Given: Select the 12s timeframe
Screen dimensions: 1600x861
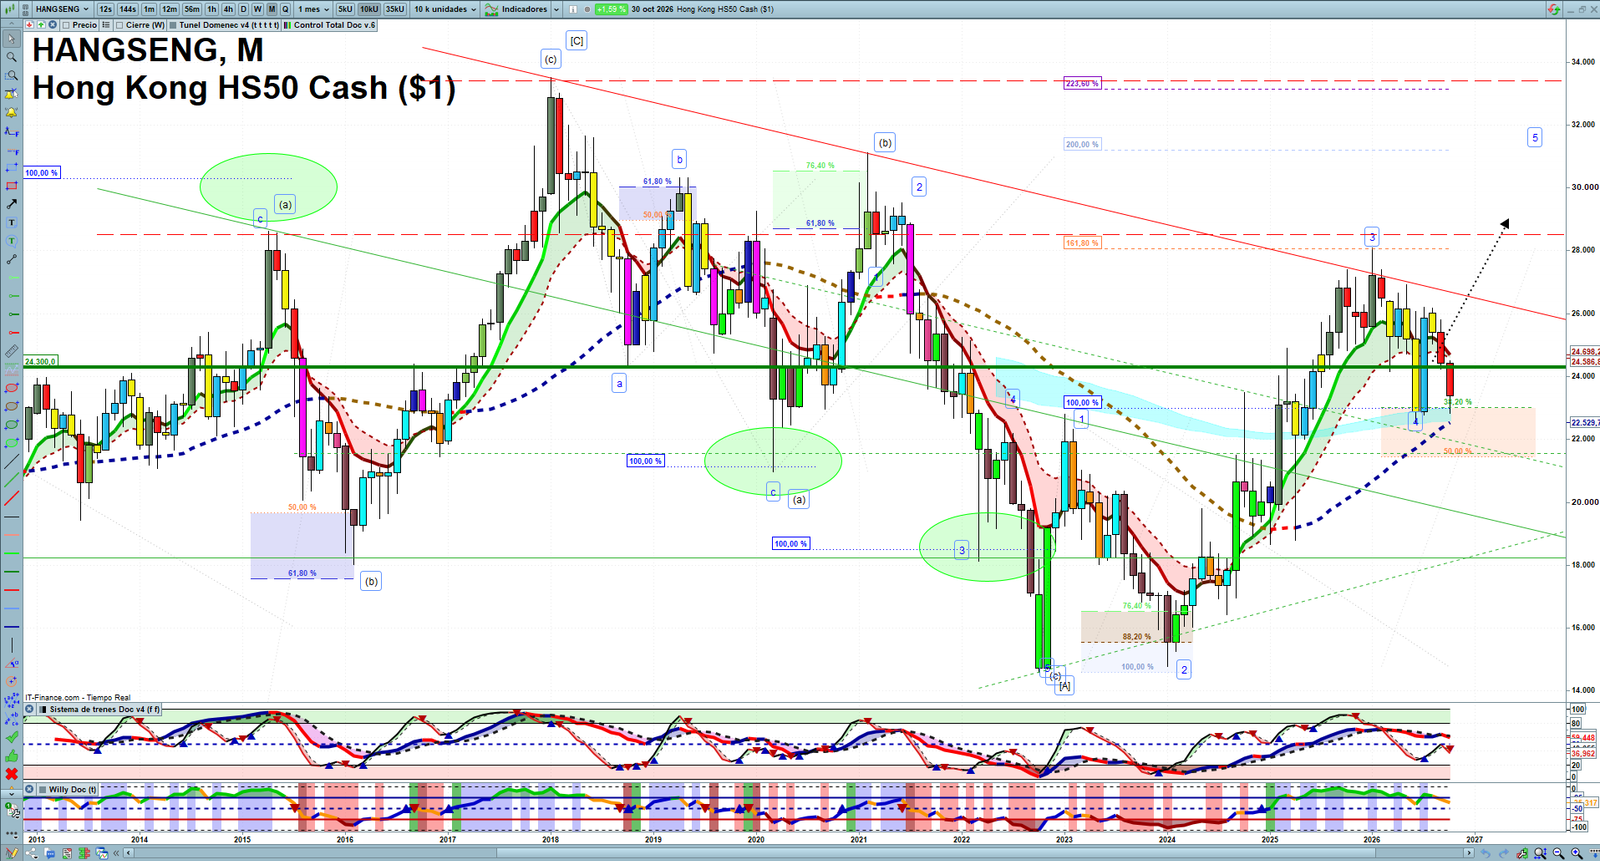Looking at the screenshot, I should [105, 9].
